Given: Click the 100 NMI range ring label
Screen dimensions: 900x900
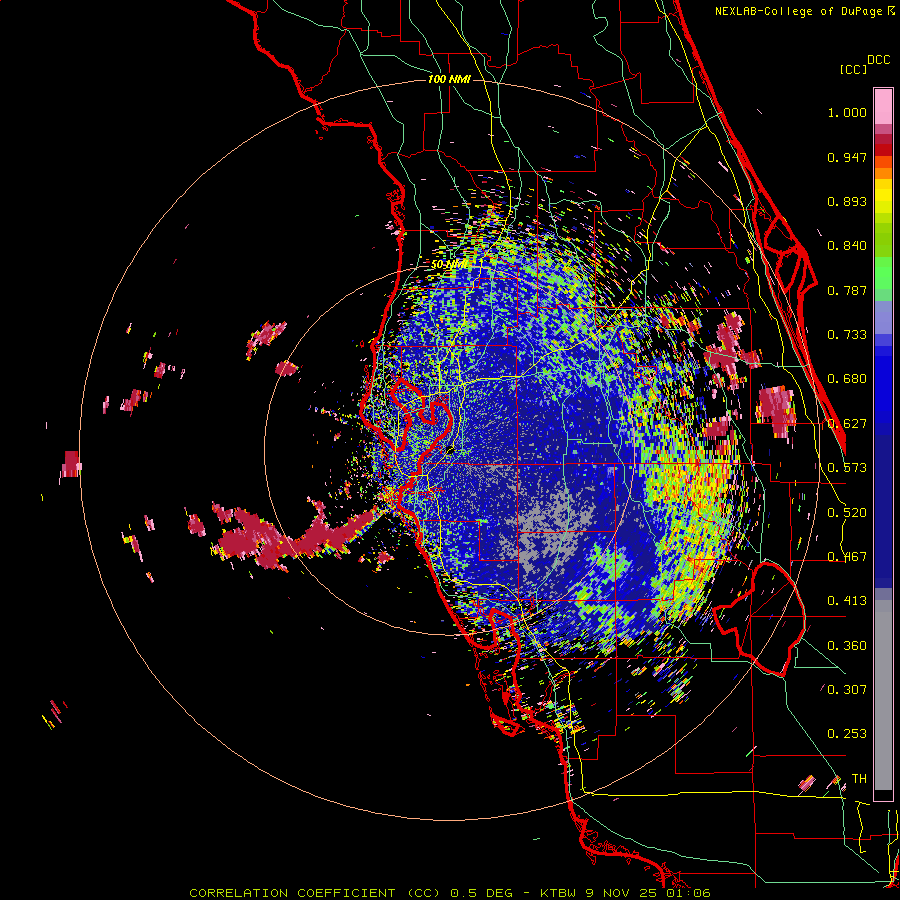Looking at the screenshot, I should click(x=449, y=79).
